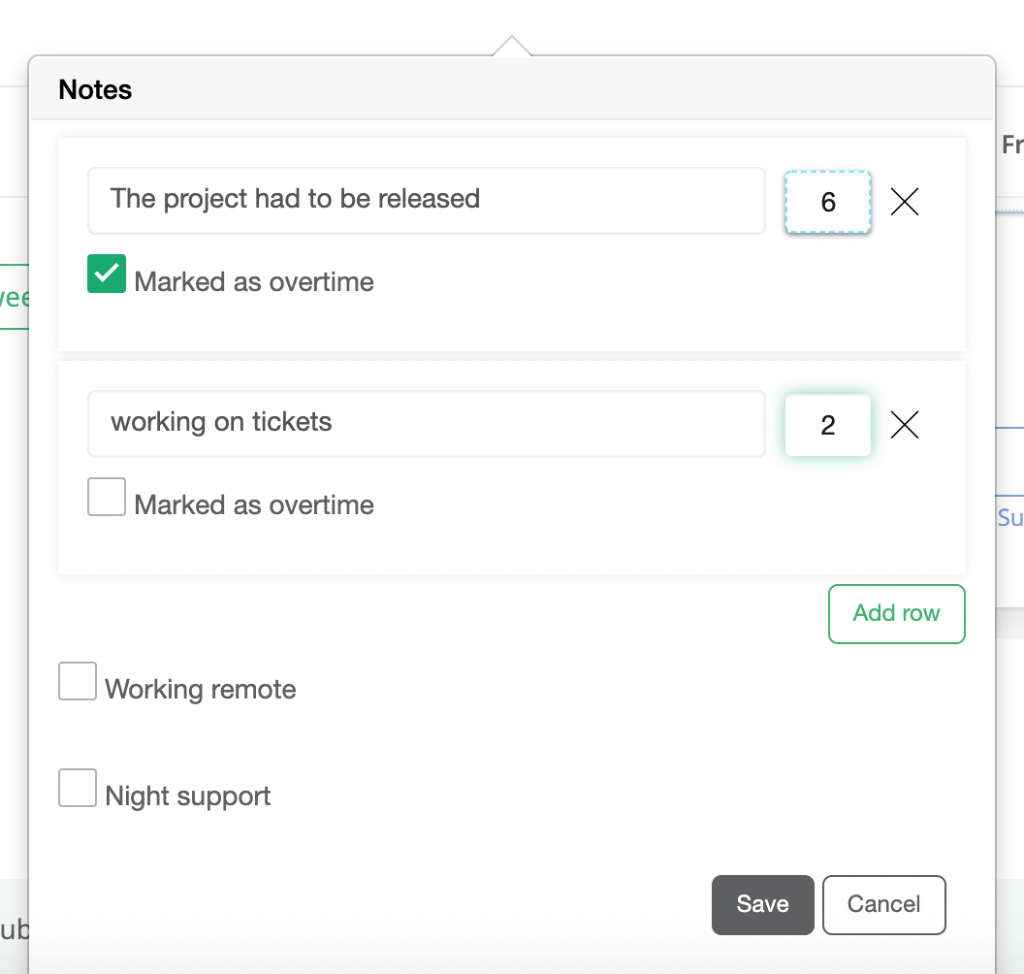Click the 'Add row' button

click(896, 614)
